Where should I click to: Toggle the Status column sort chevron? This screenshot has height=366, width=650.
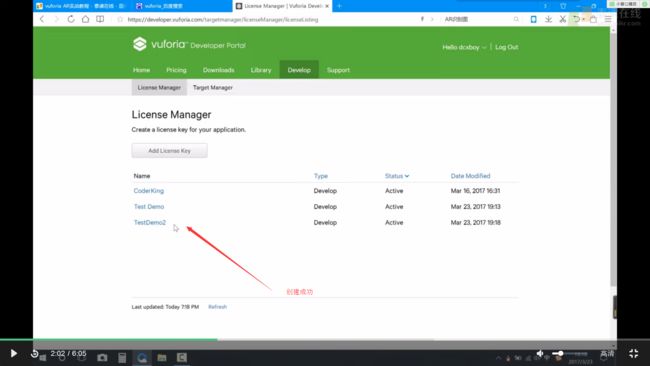(x=407, y=176)
